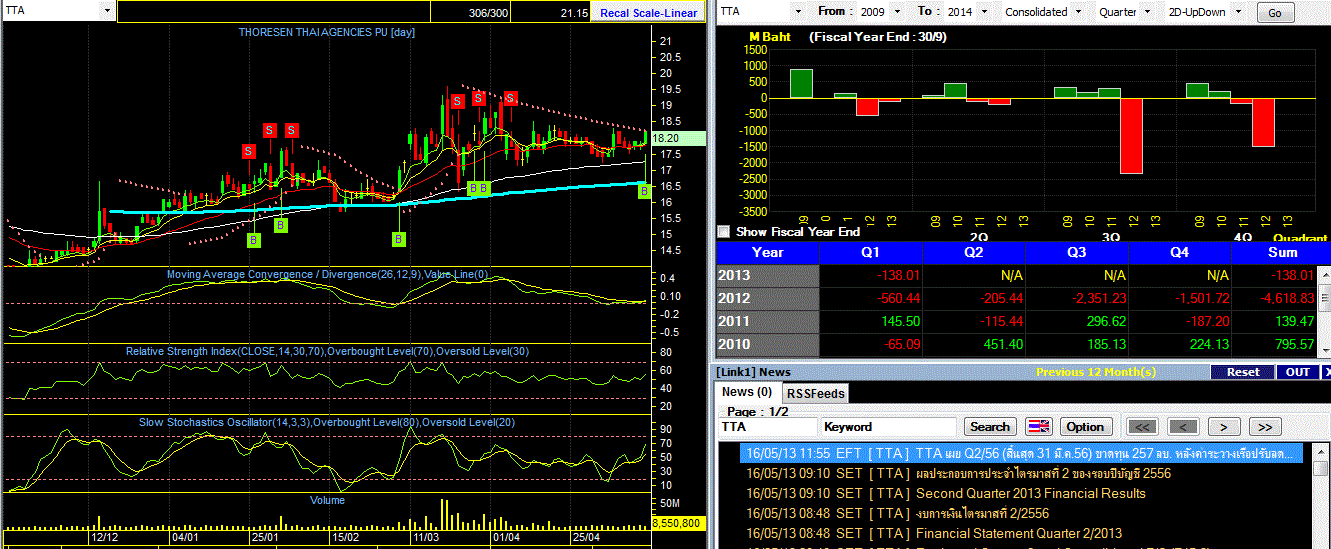Open the Quarter period dropdown
The width and height of the screenshot is (1331, 549).
point(1145,12)
